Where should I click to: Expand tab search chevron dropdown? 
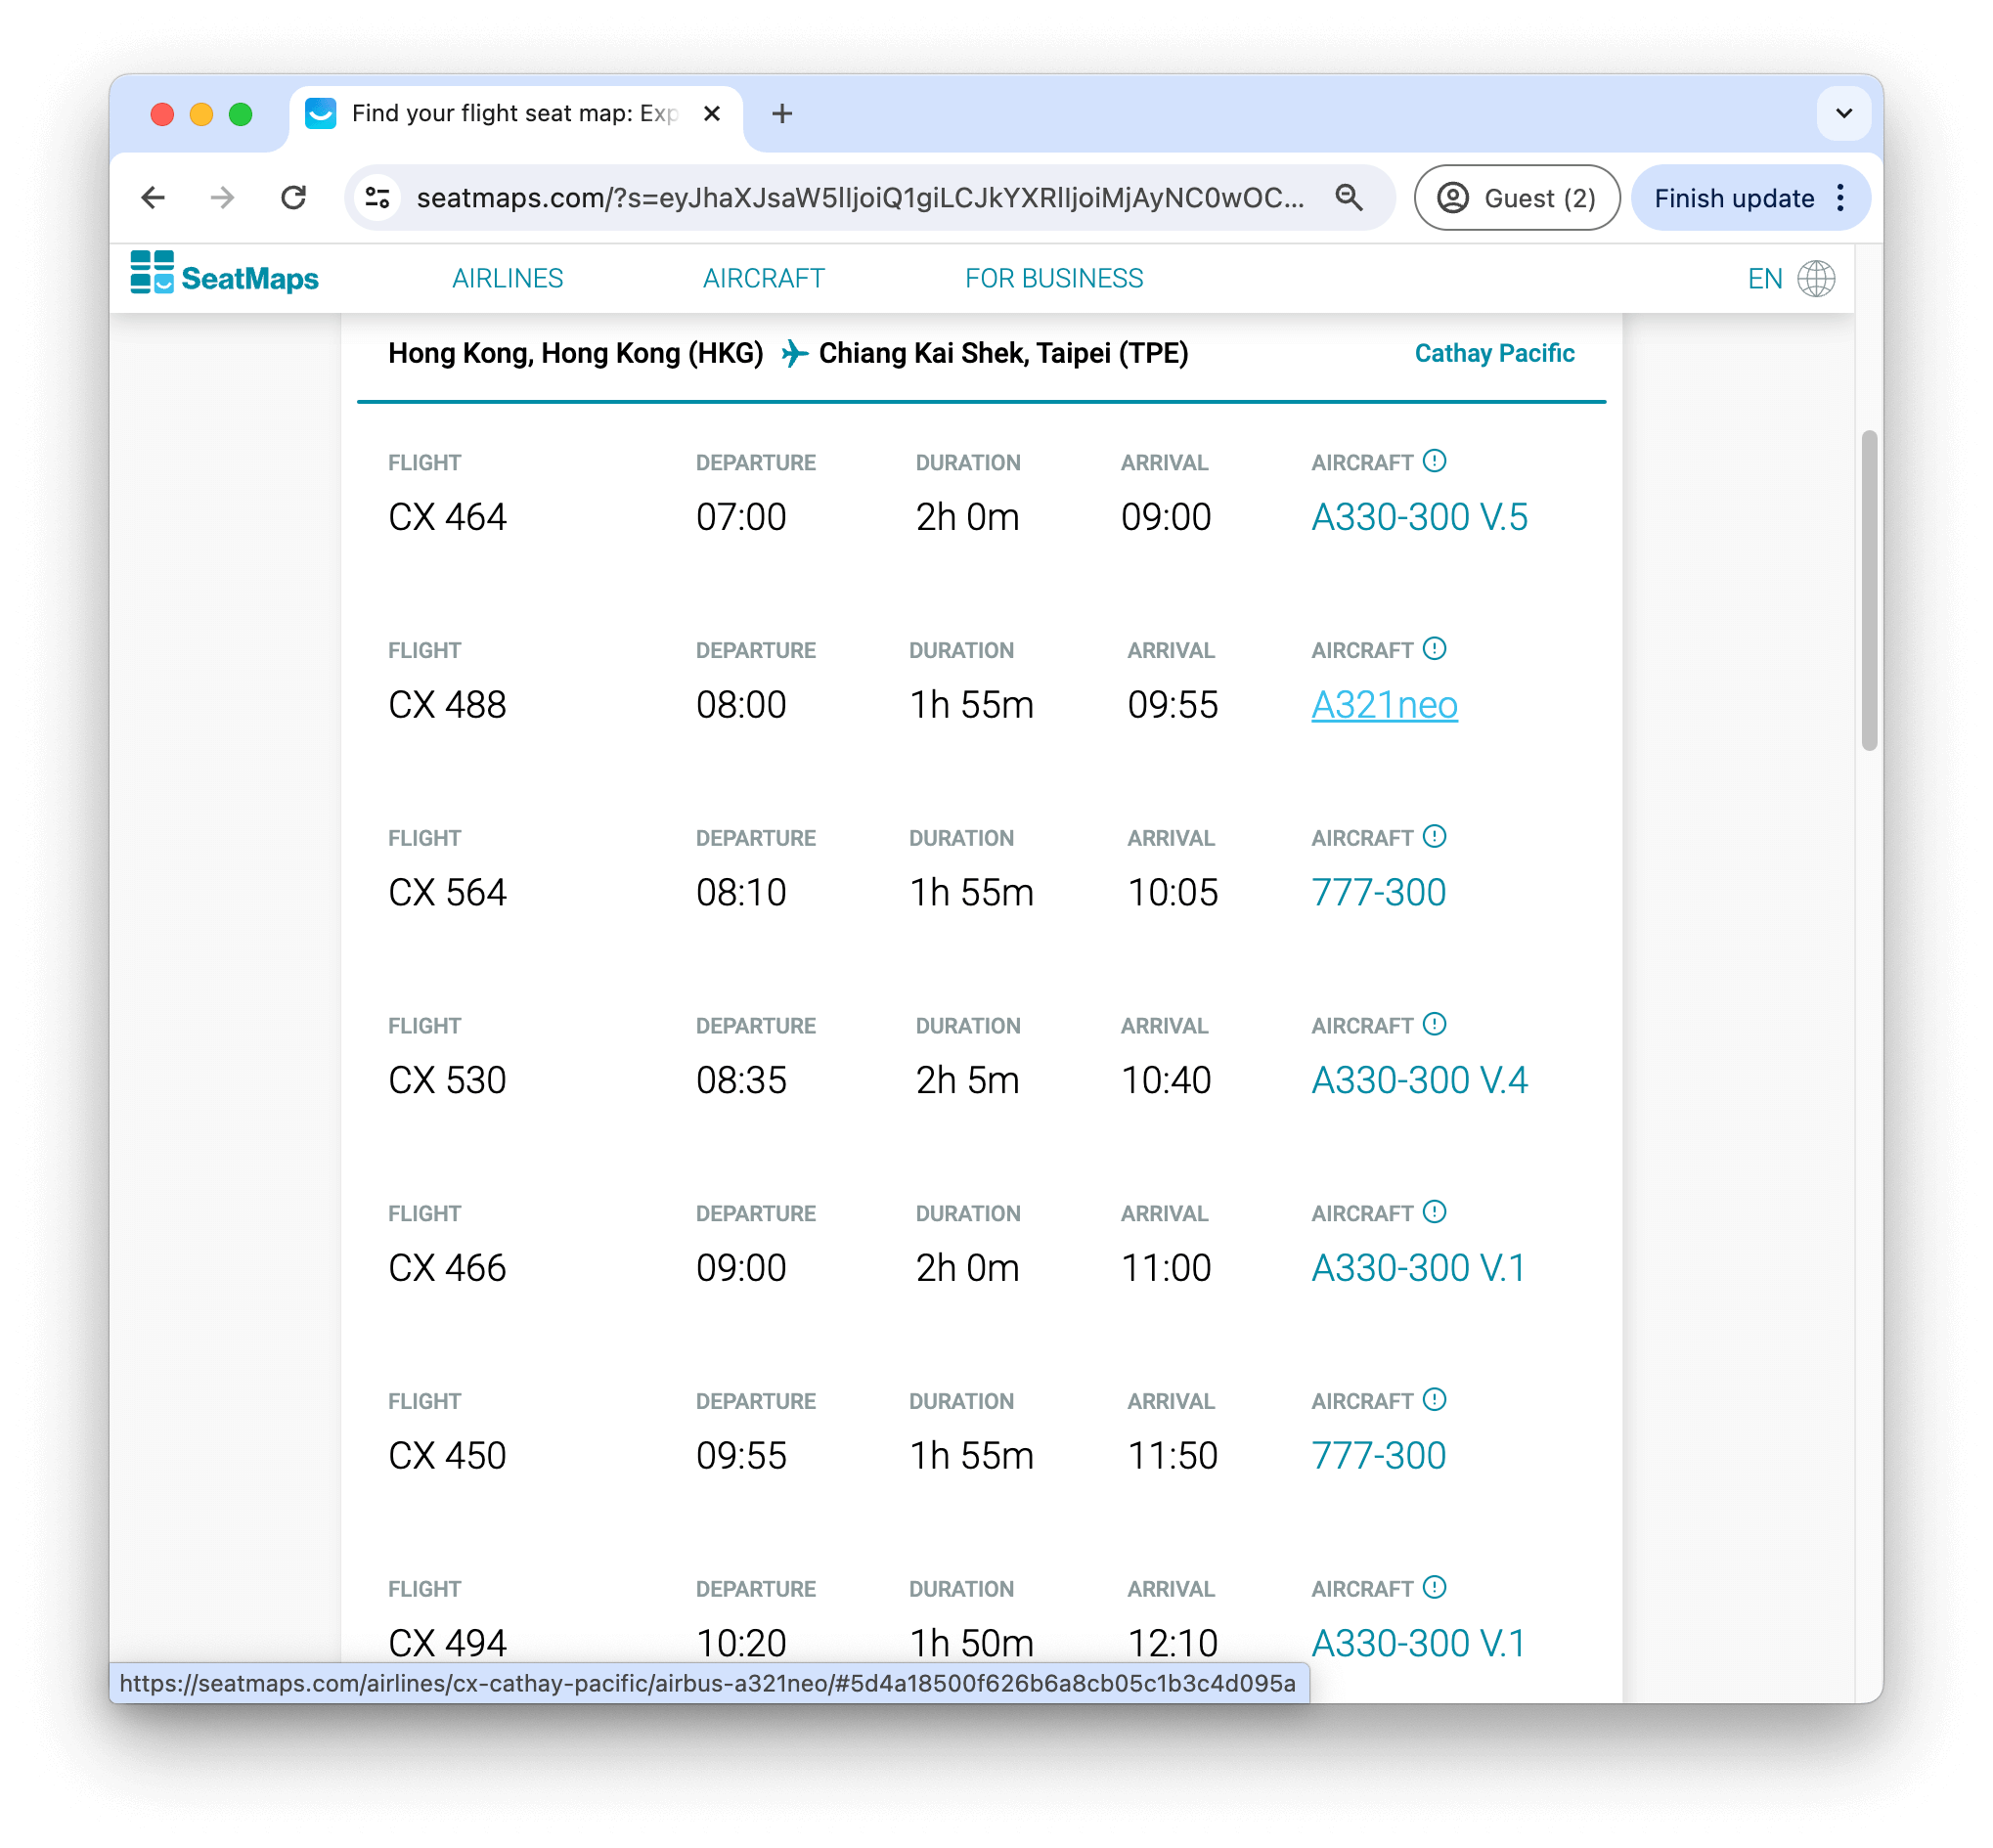(1843, 113)
